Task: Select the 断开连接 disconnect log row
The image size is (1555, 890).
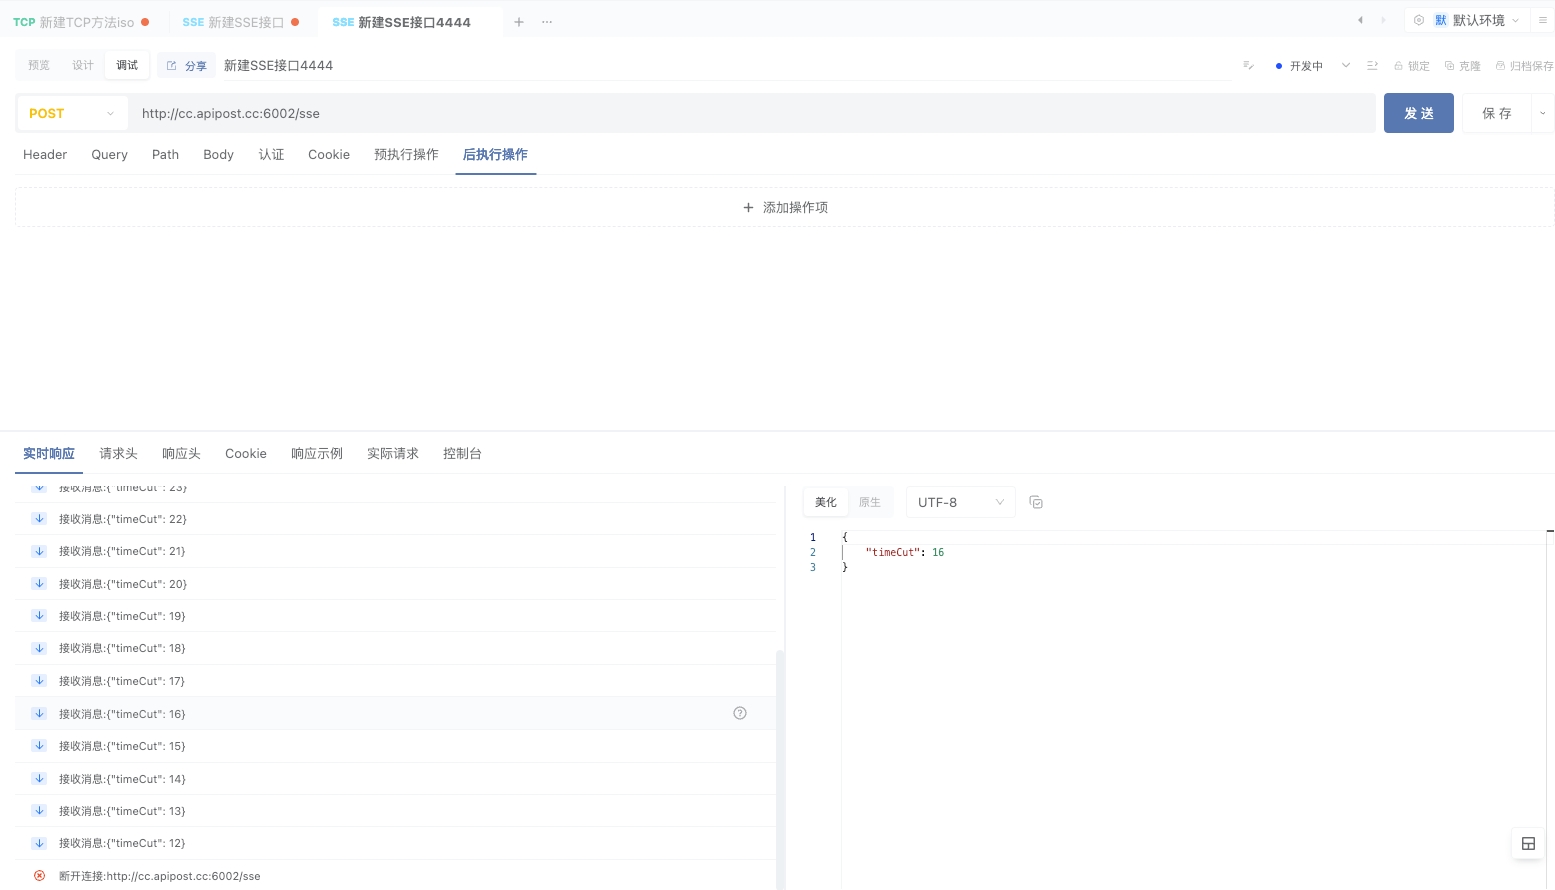Action: coord(396,876)
